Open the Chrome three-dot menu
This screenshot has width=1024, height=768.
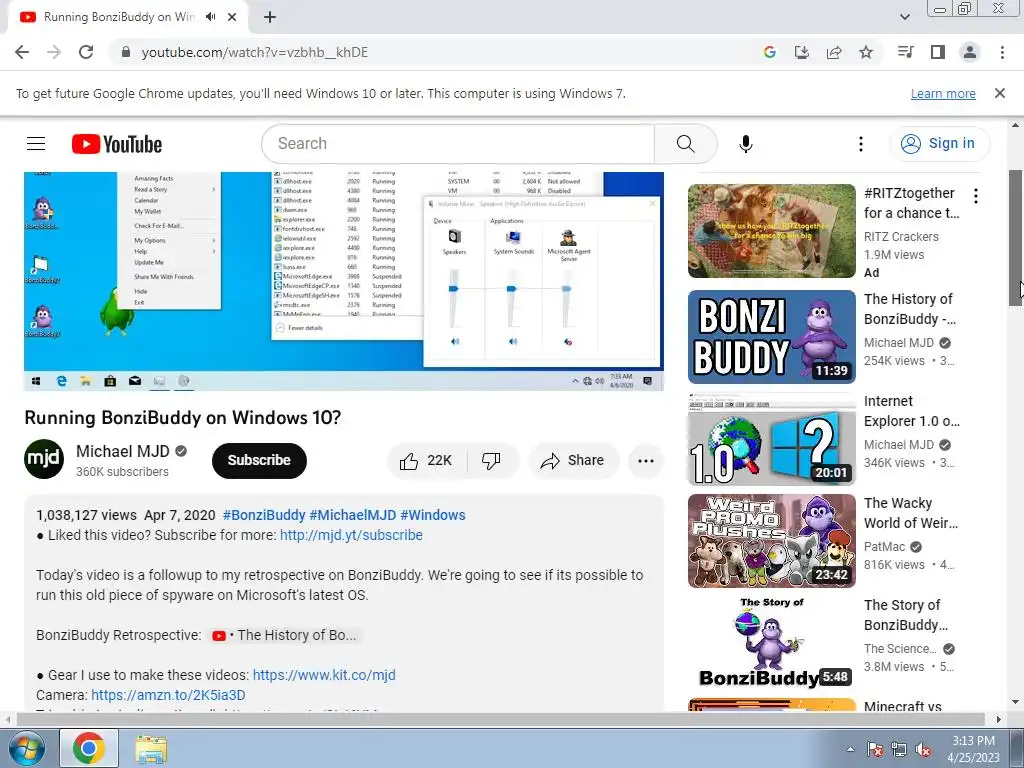point(1002,52)
